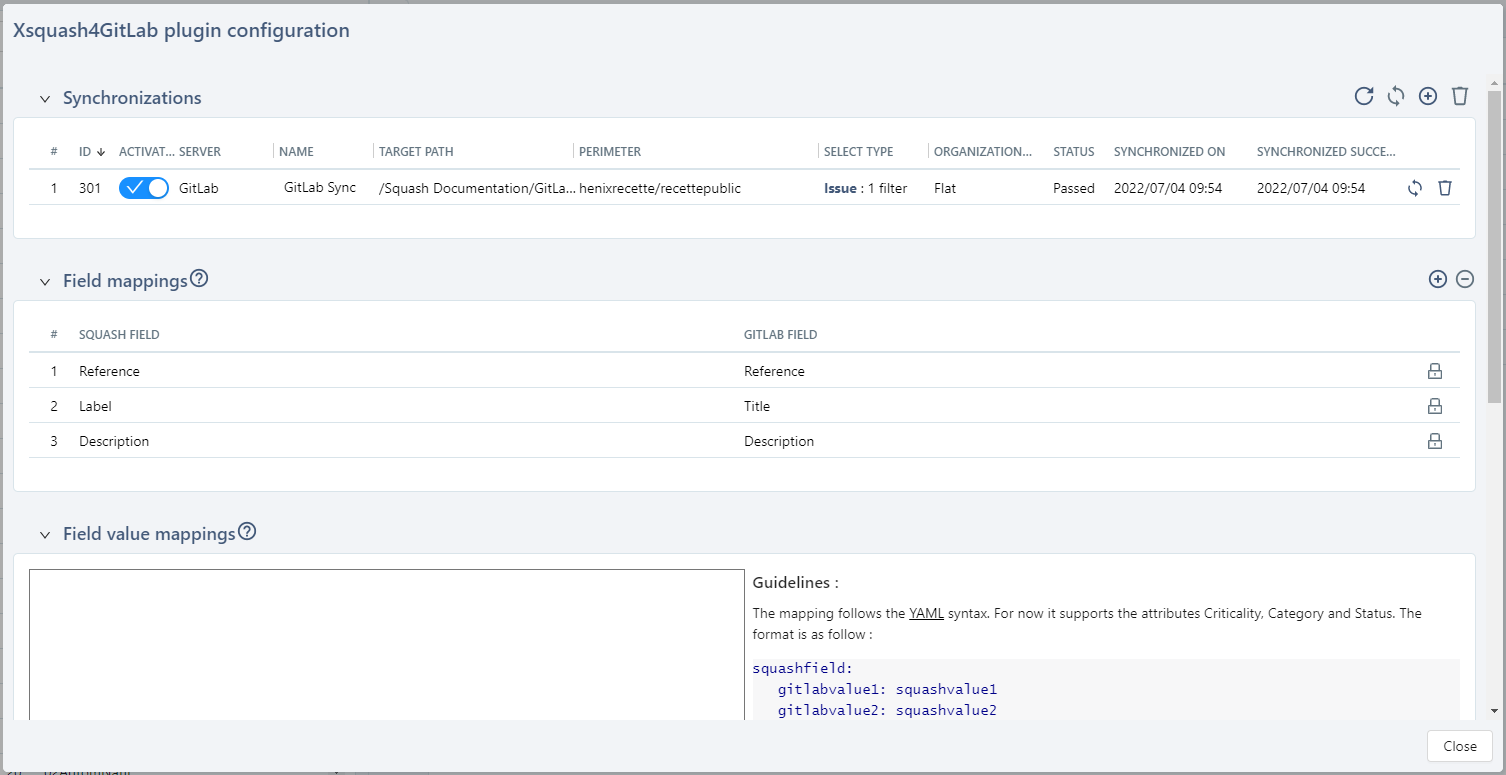This screenshot has width=1506, height=775.
Task: Click inside the field value mappings editor
Action: (387, 640)
